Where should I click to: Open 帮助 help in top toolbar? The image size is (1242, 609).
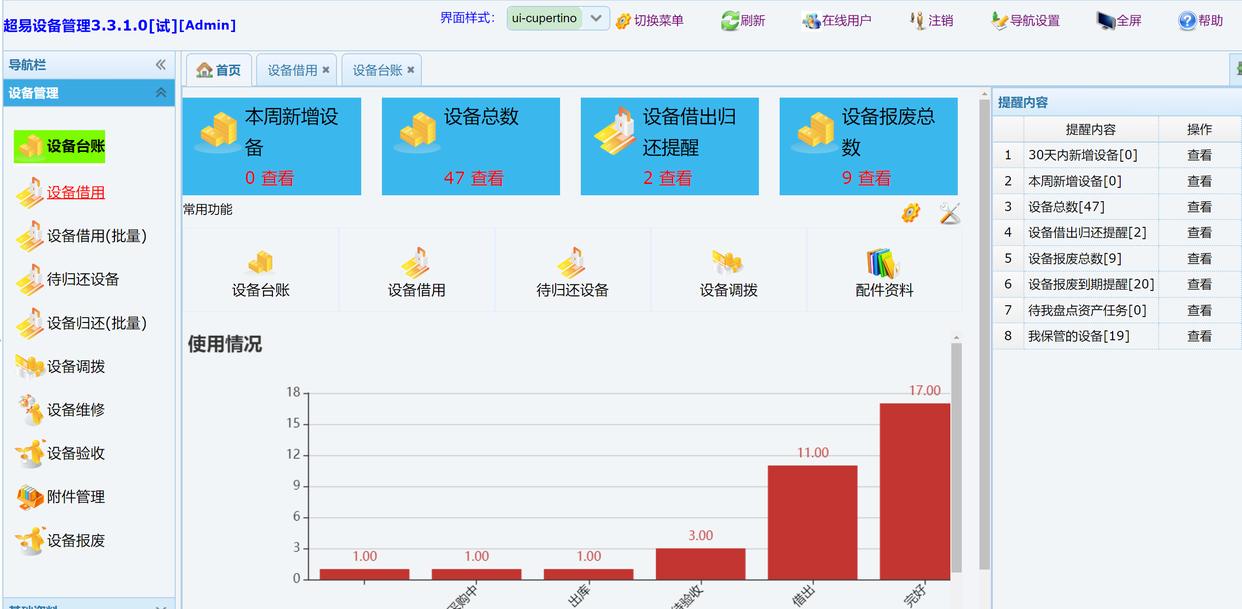point(1200,20)
